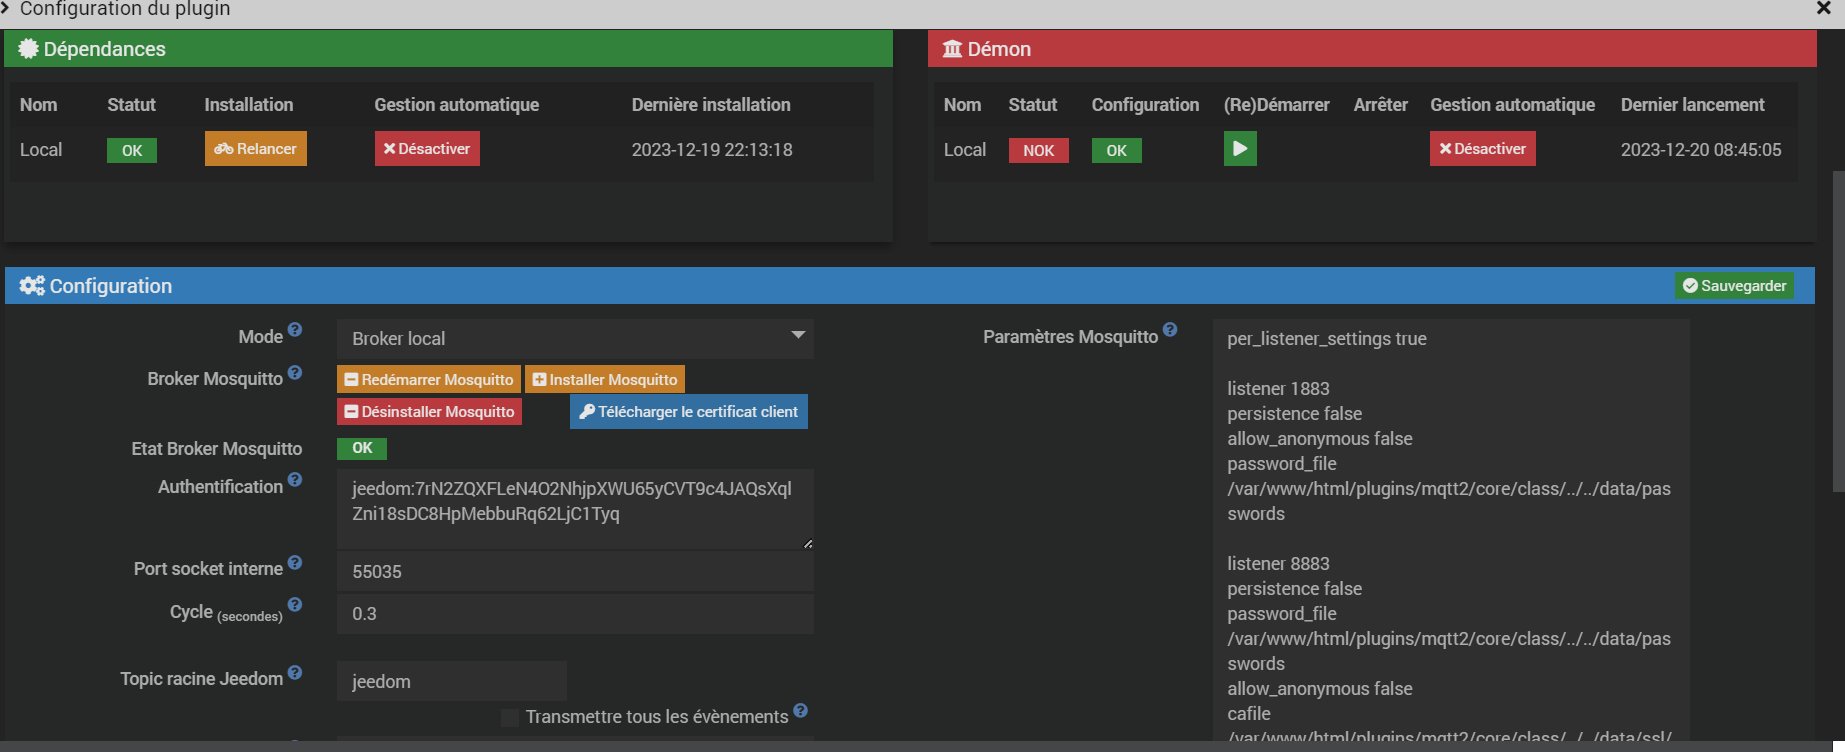Click into the Port socket interne field
Screen dimensions: 1845x752
pyautogui.click(x=575, y=572)
